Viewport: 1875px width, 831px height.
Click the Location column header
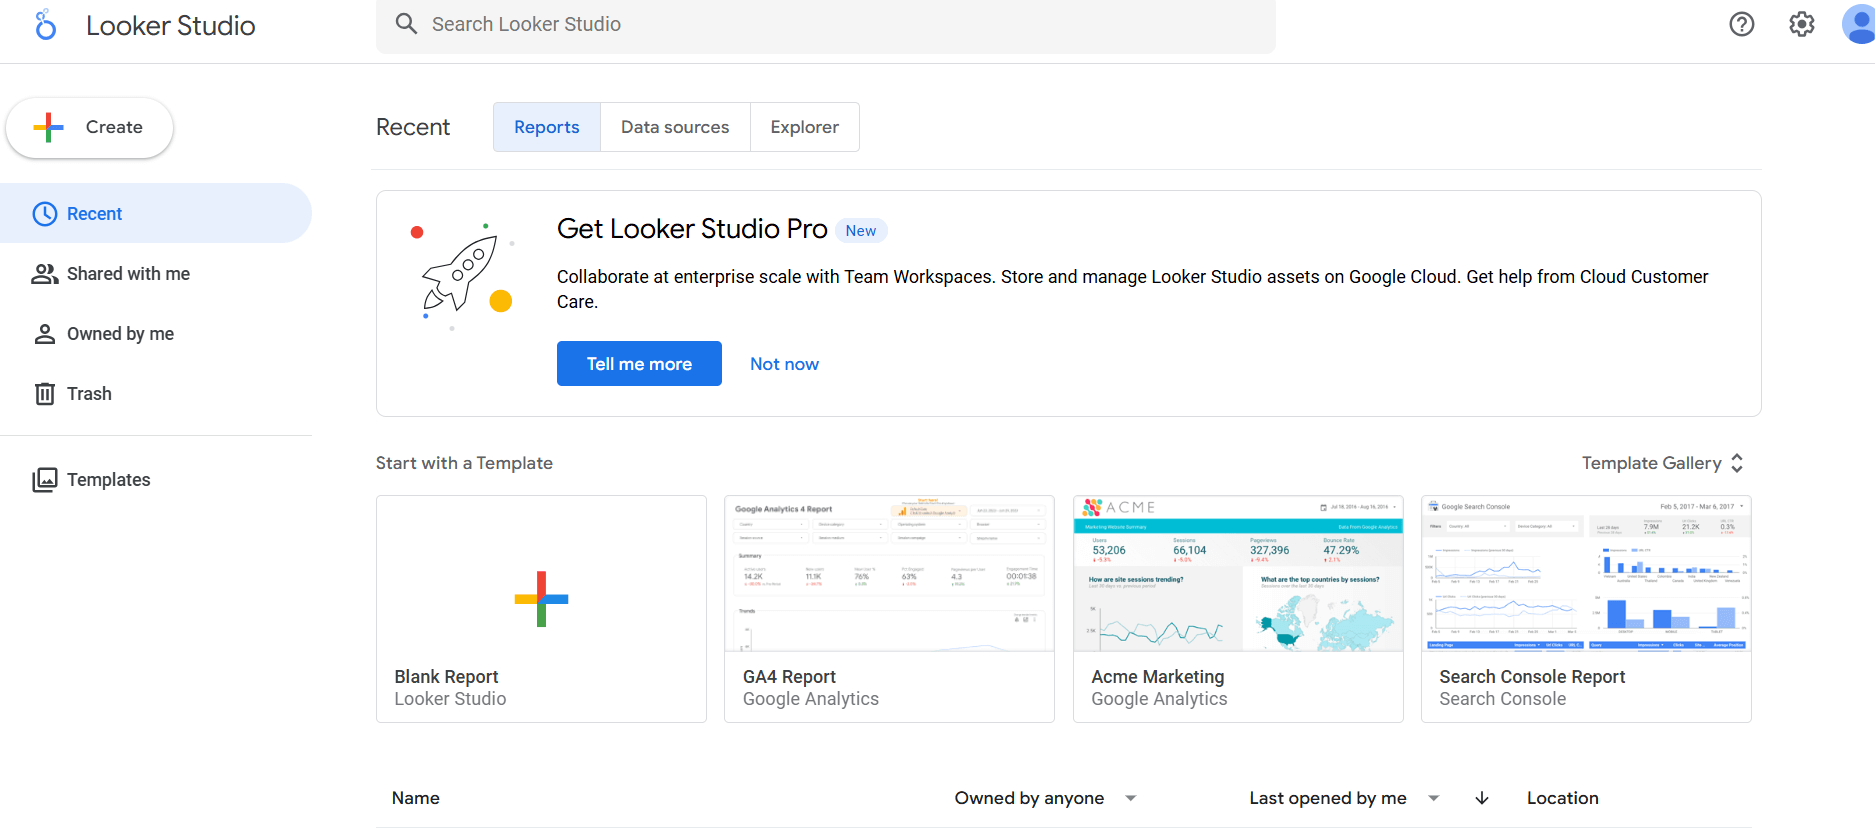tap(1563, 798)
